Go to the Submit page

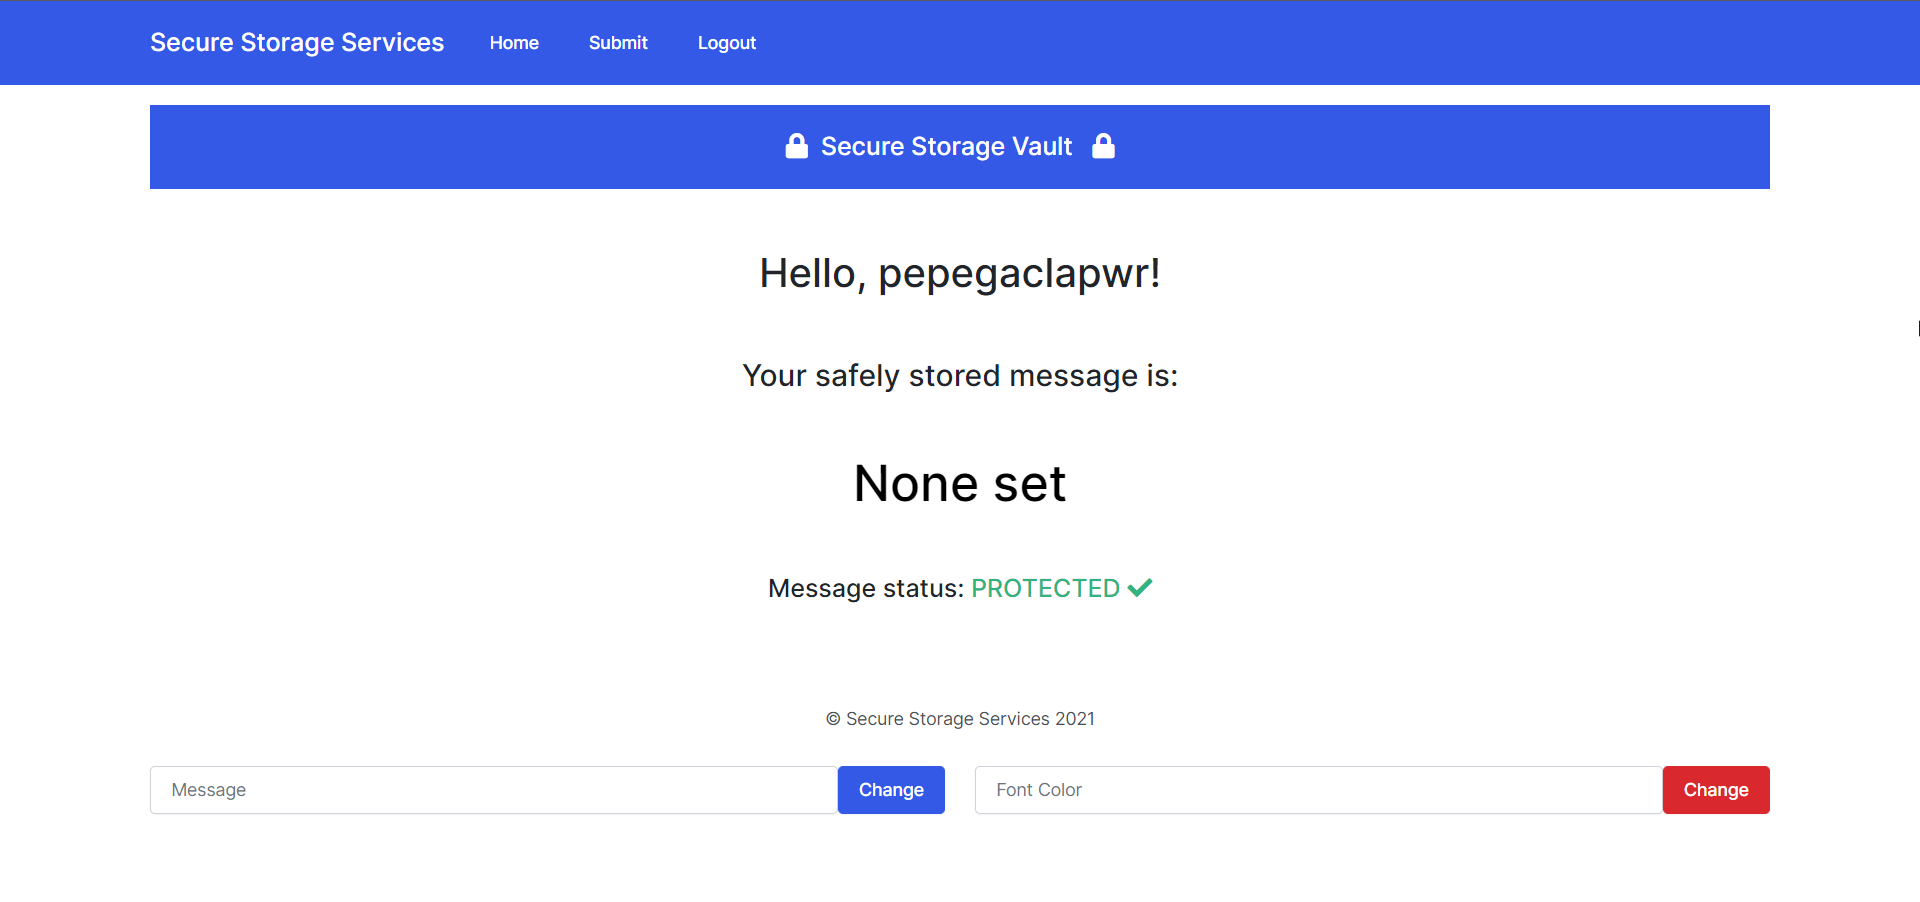point(618,43)
